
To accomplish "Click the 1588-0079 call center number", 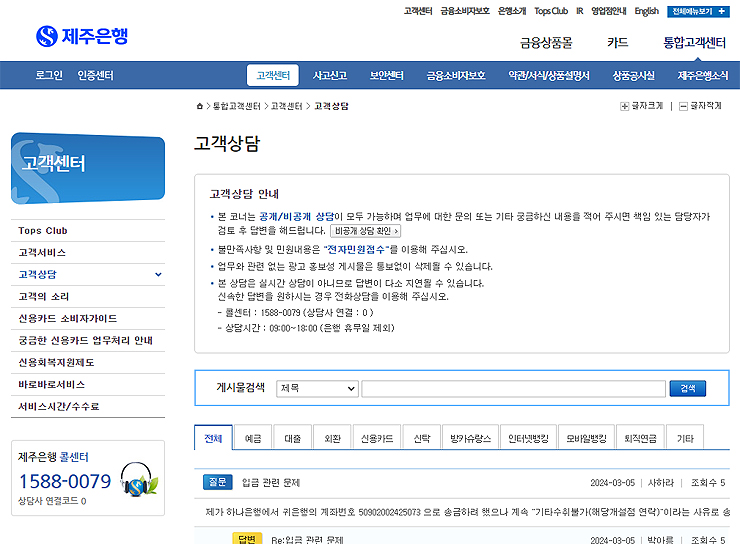I will click(65, 481).
